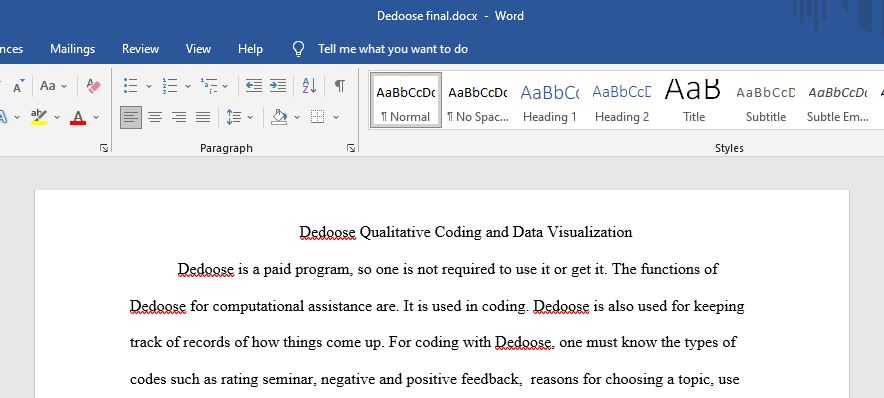Apply borders to the paragraph
The image size is (884, 398).
tap(318, 117)
